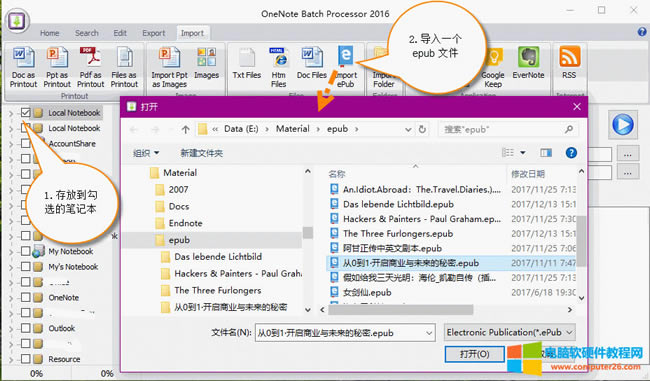The width and height of the screenshot is (650, 381).
Task: Open the address bar history dropdown
Action: pyautogui.click(x=408, y=129)
